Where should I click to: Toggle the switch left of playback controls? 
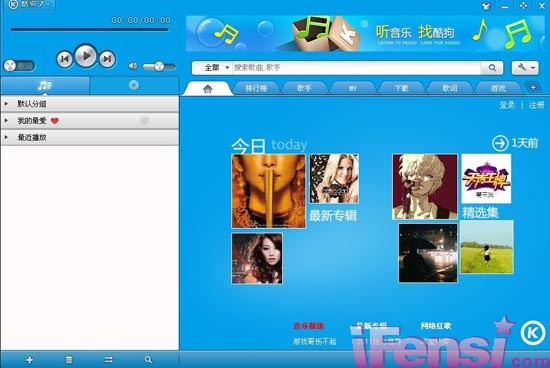19,66
